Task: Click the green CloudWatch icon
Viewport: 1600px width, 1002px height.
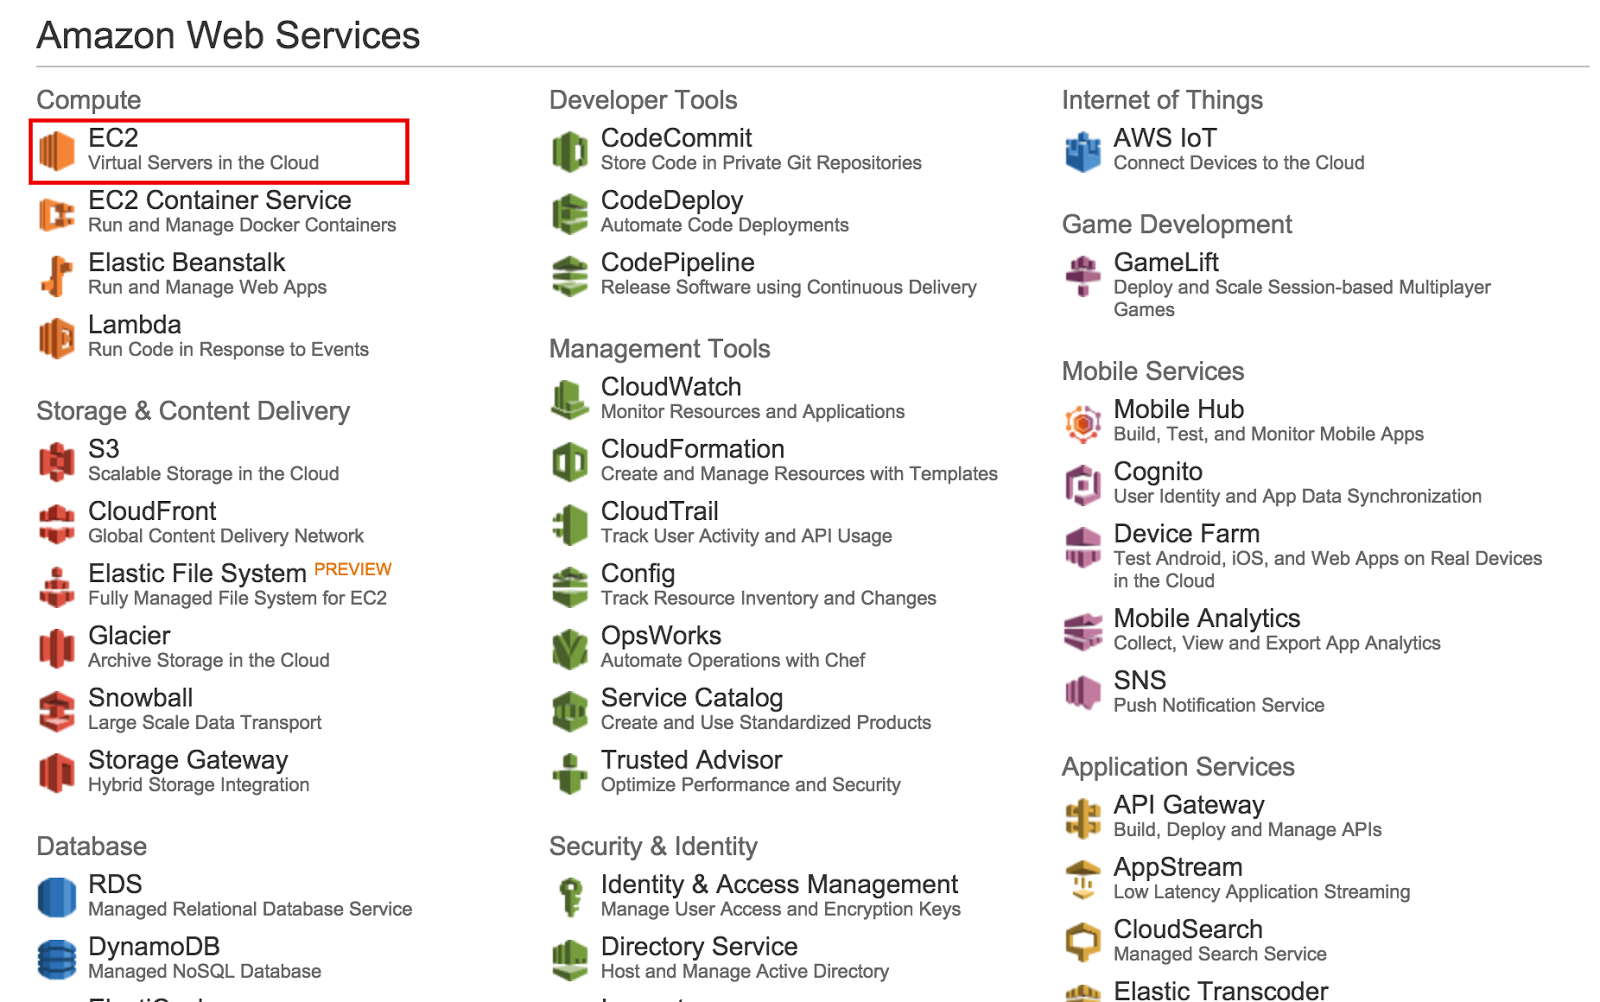Action: [x=570, y=400]
